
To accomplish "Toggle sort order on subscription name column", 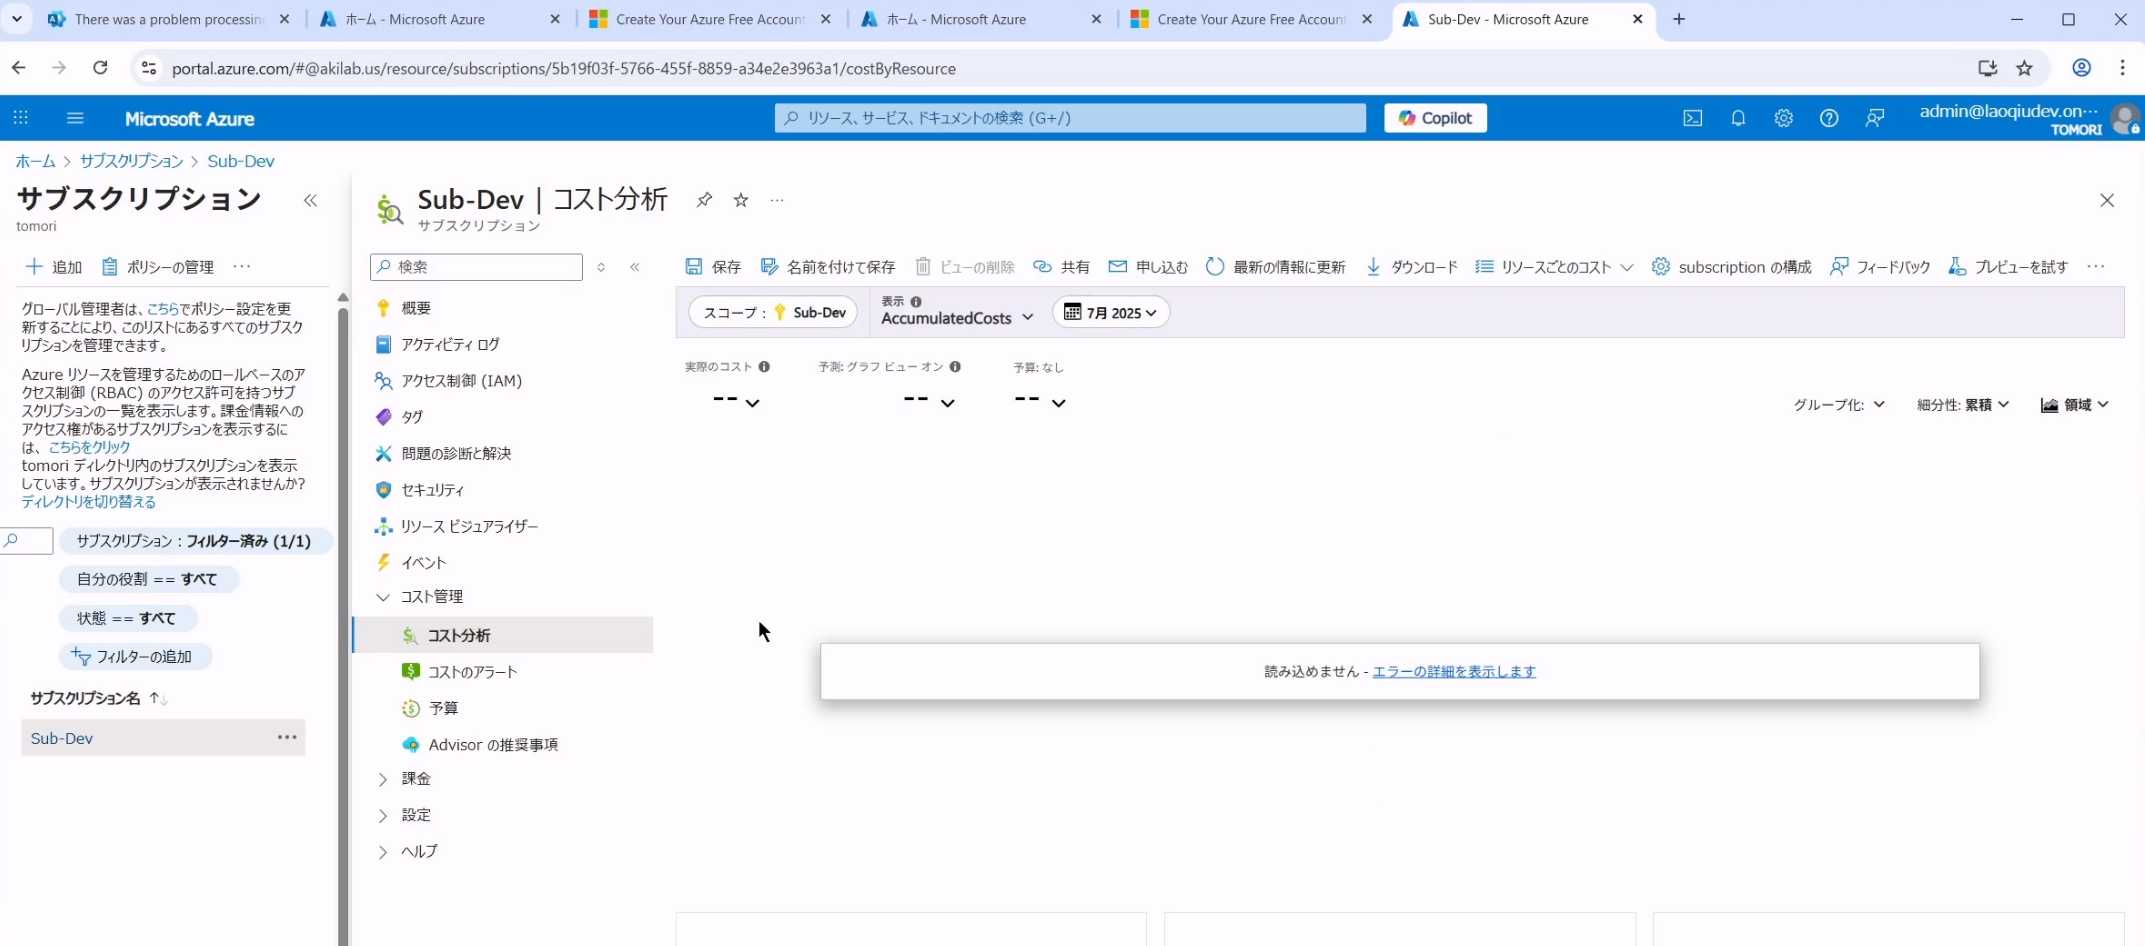I will point(158,698).
